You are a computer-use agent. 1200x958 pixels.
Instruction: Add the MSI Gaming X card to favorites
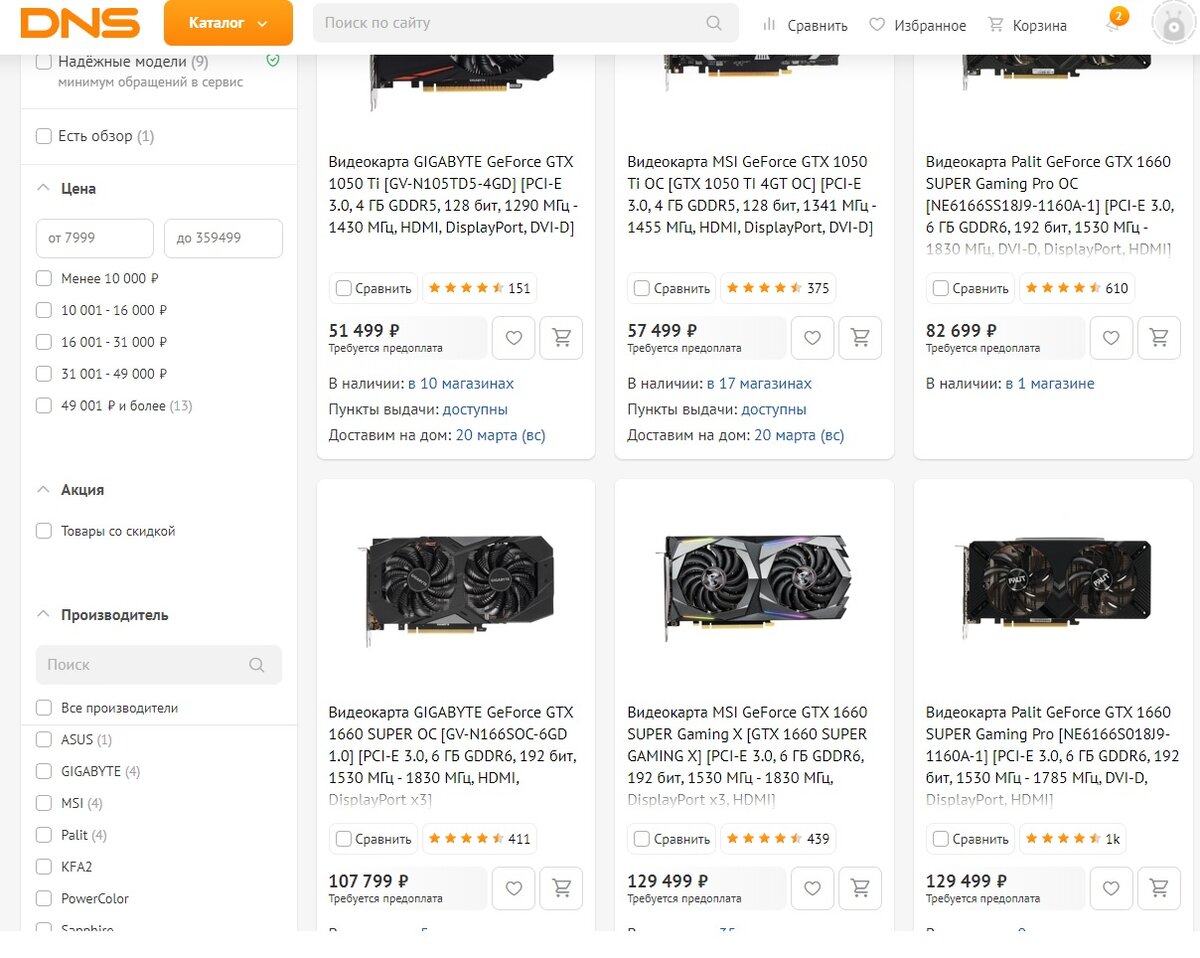click(x=812, y=888)
